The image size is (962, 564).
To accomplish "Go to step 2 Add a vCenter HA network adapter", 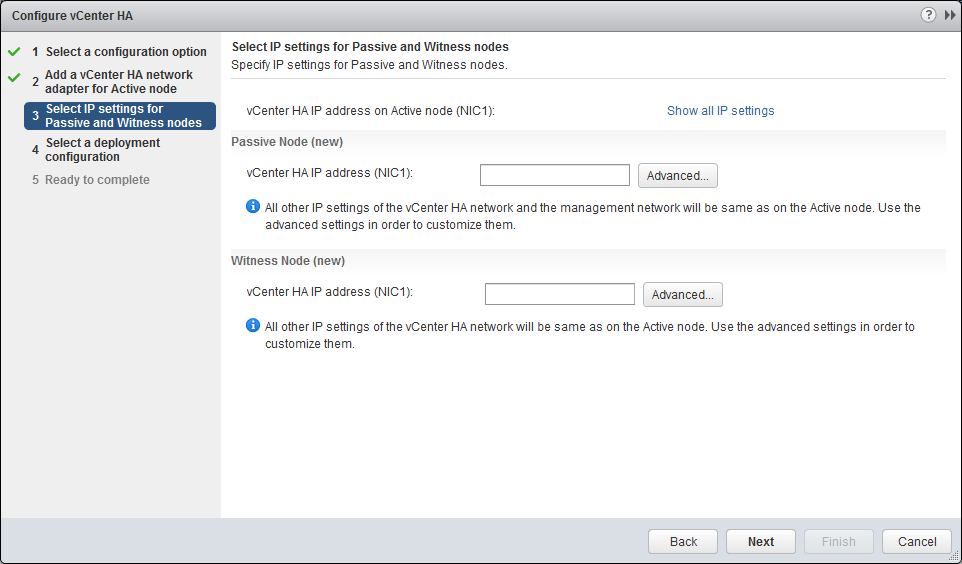I will (x=113, y=82).
